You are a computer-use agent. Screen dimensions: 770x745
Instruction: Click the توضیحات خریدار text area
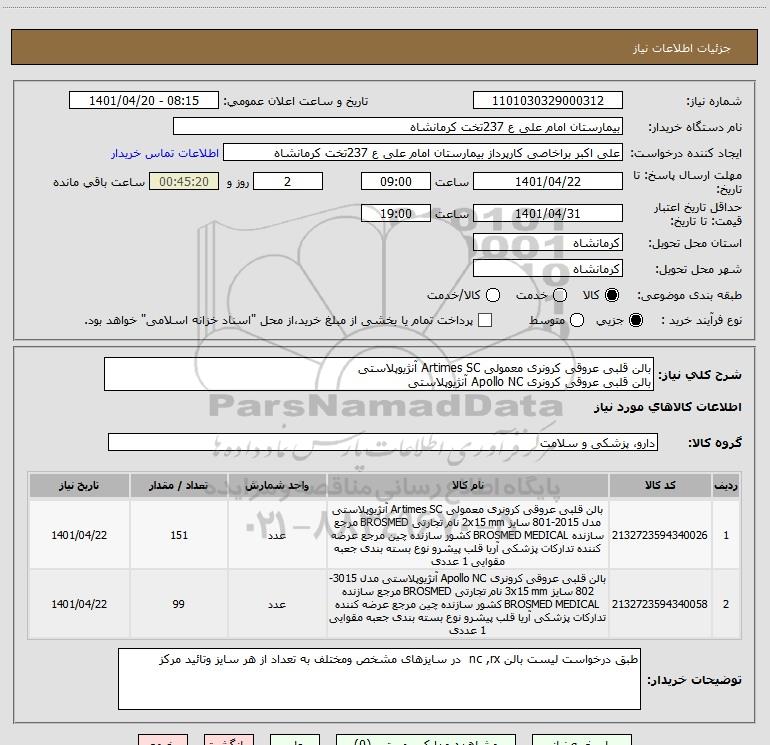(x=379, y=679)
